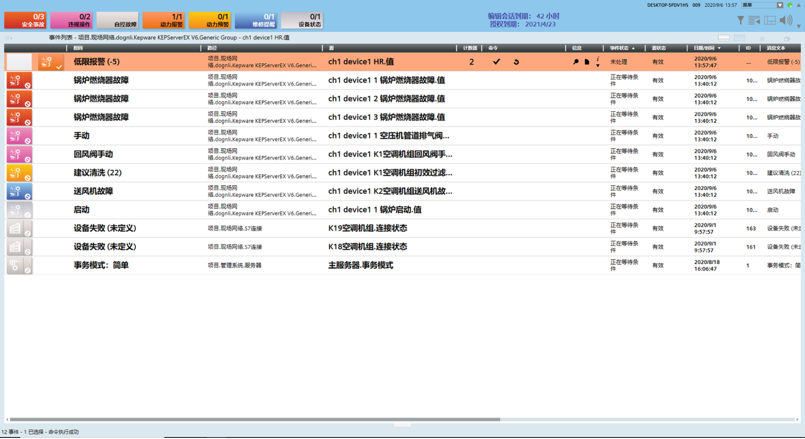Toggle sort arrow on 事件状态 column
Screen dimensions: 805x439
634,48
